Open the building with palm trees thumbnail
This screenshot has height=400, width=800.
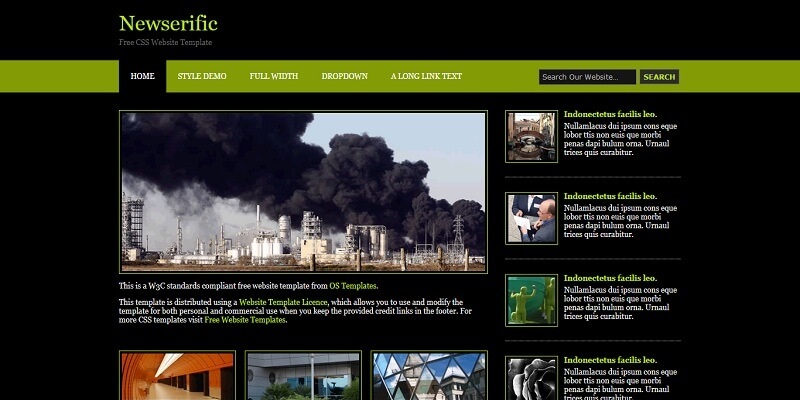(x=303, y=375)
